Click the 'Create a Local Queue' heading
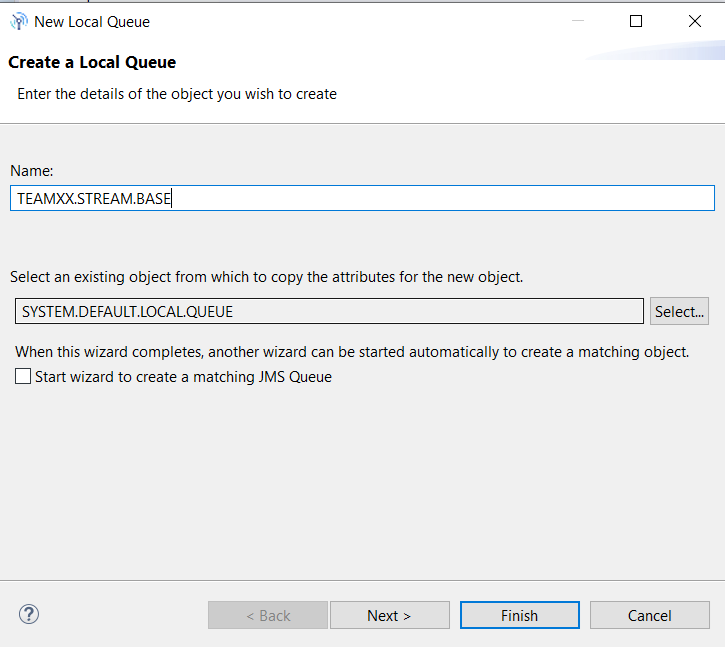This screenshot has width=725, height=647. click(x=92, y=62)
